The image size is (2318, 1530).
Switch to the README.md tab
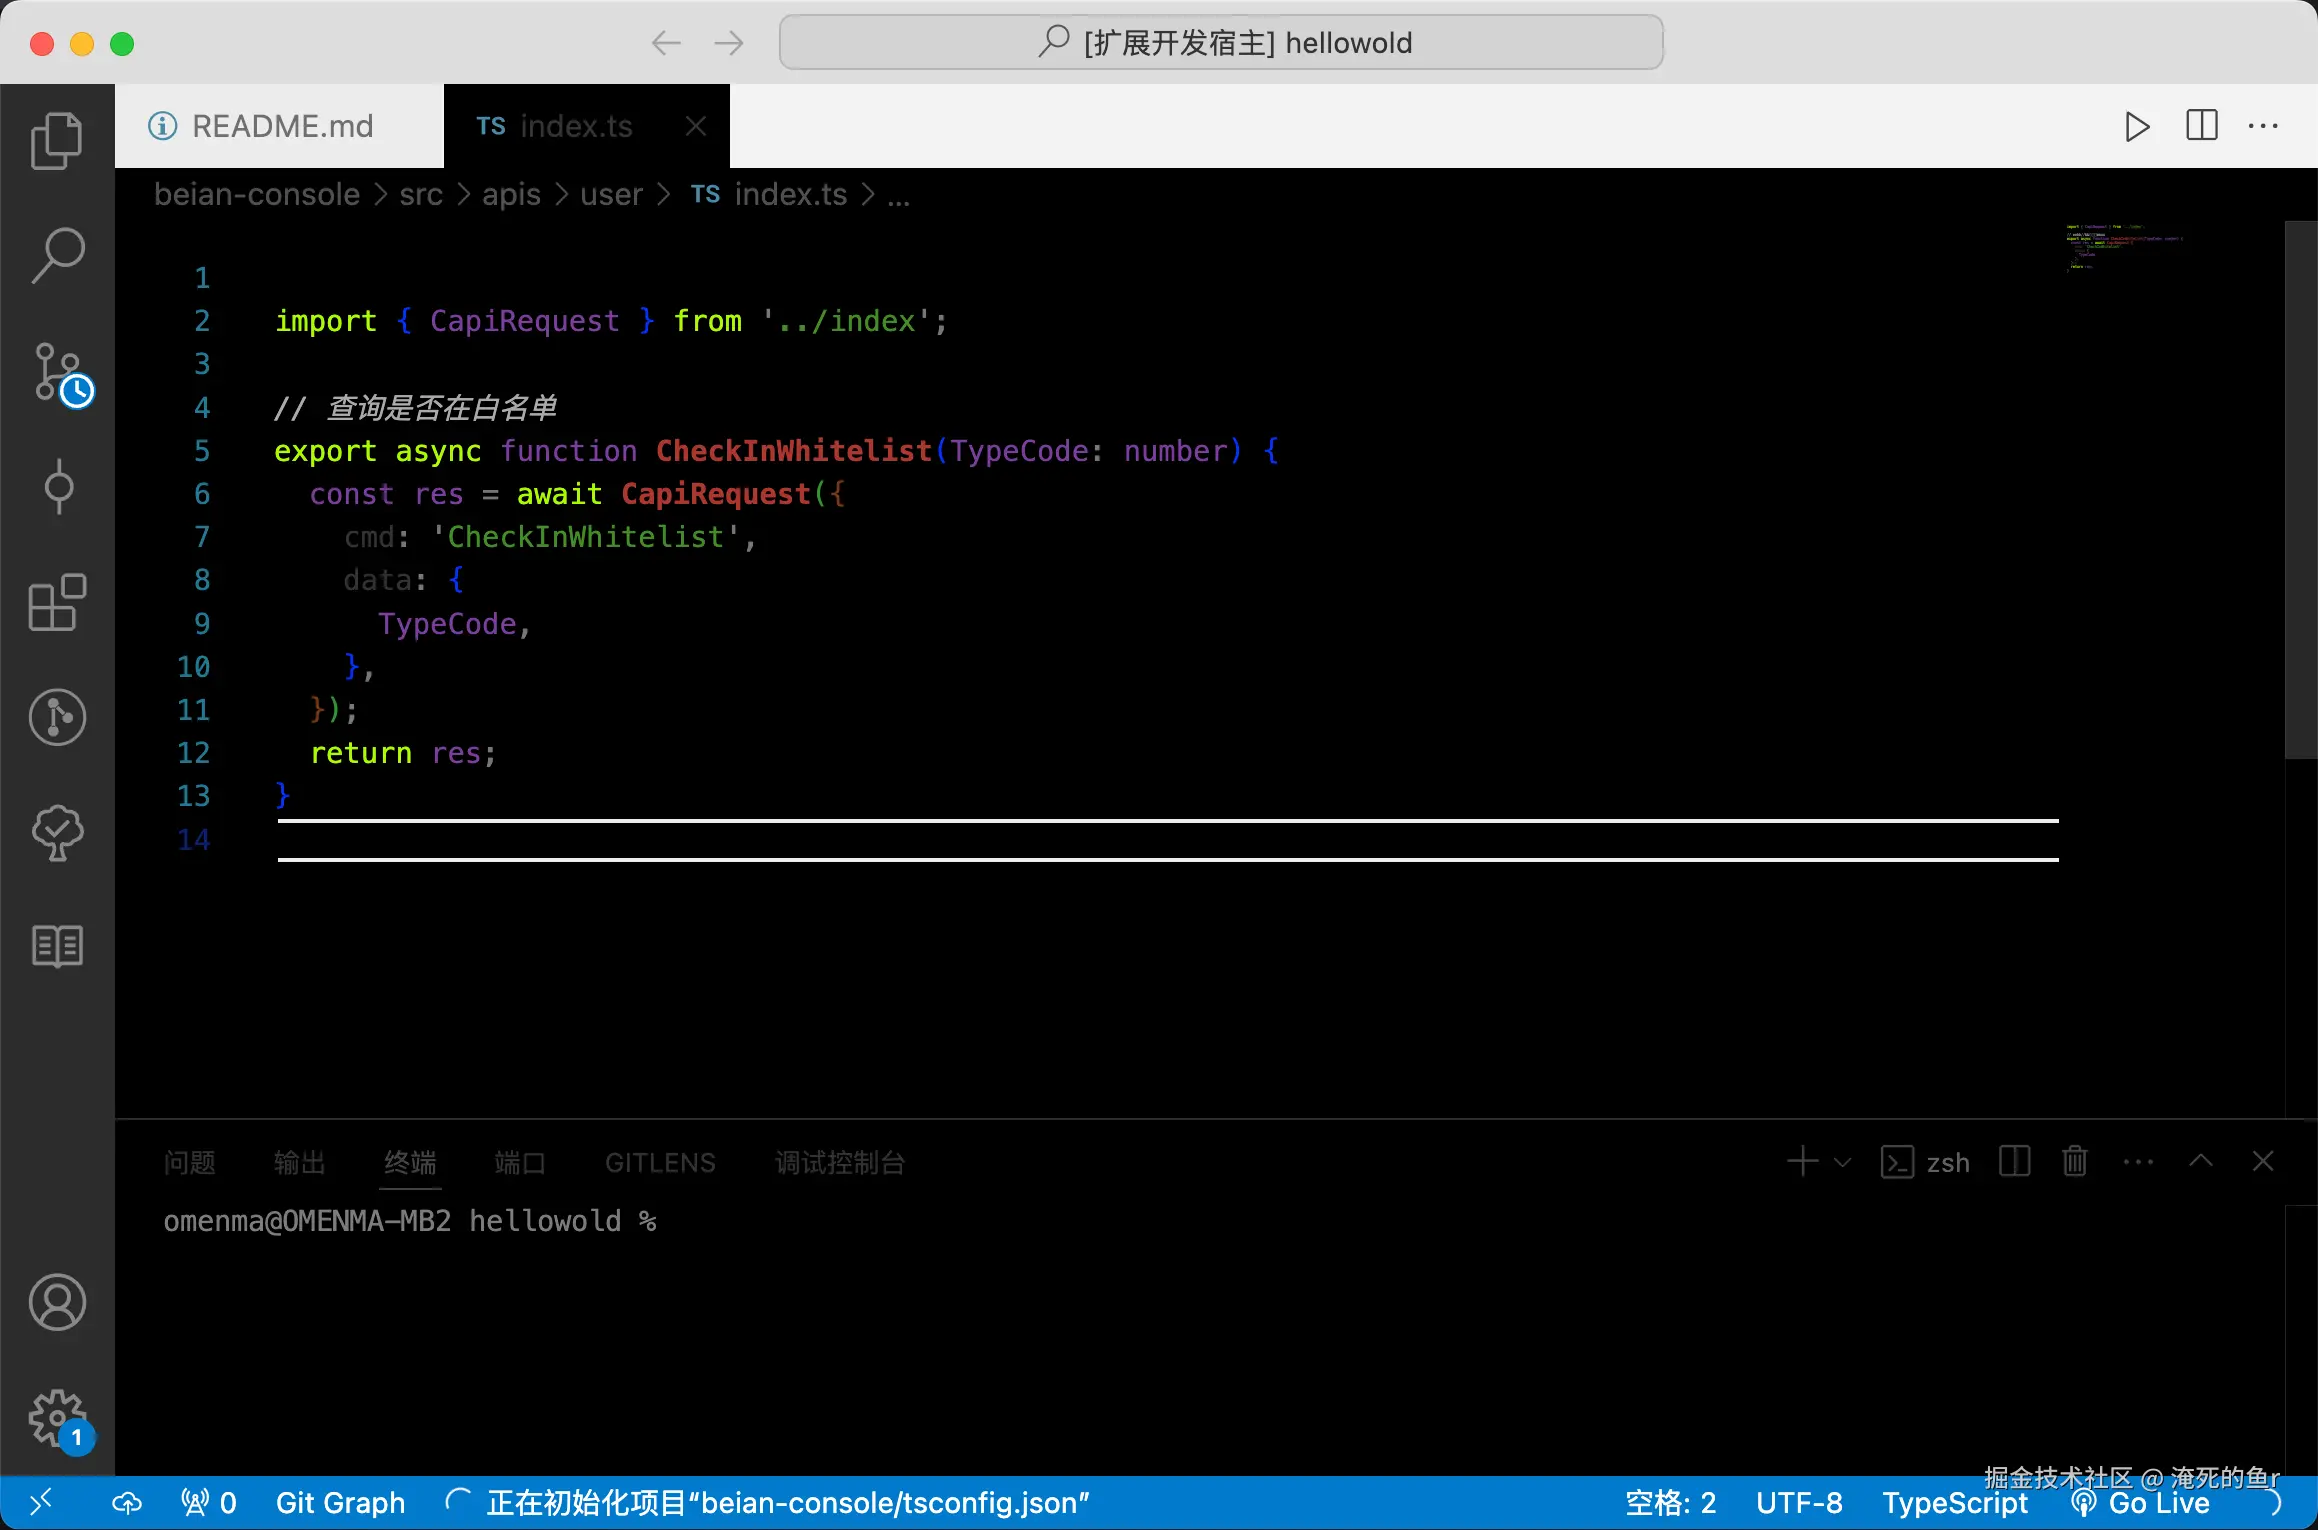(x=280, y=127)
